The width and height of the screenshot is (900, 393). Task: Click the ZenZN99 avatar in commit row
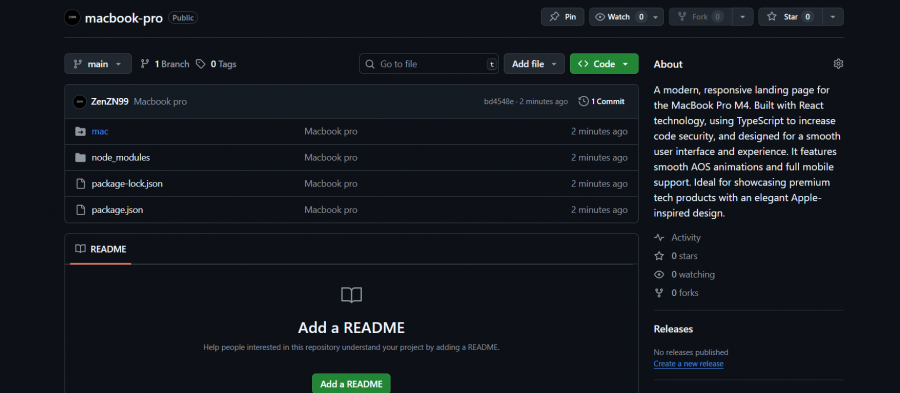(x=80, y=102)
